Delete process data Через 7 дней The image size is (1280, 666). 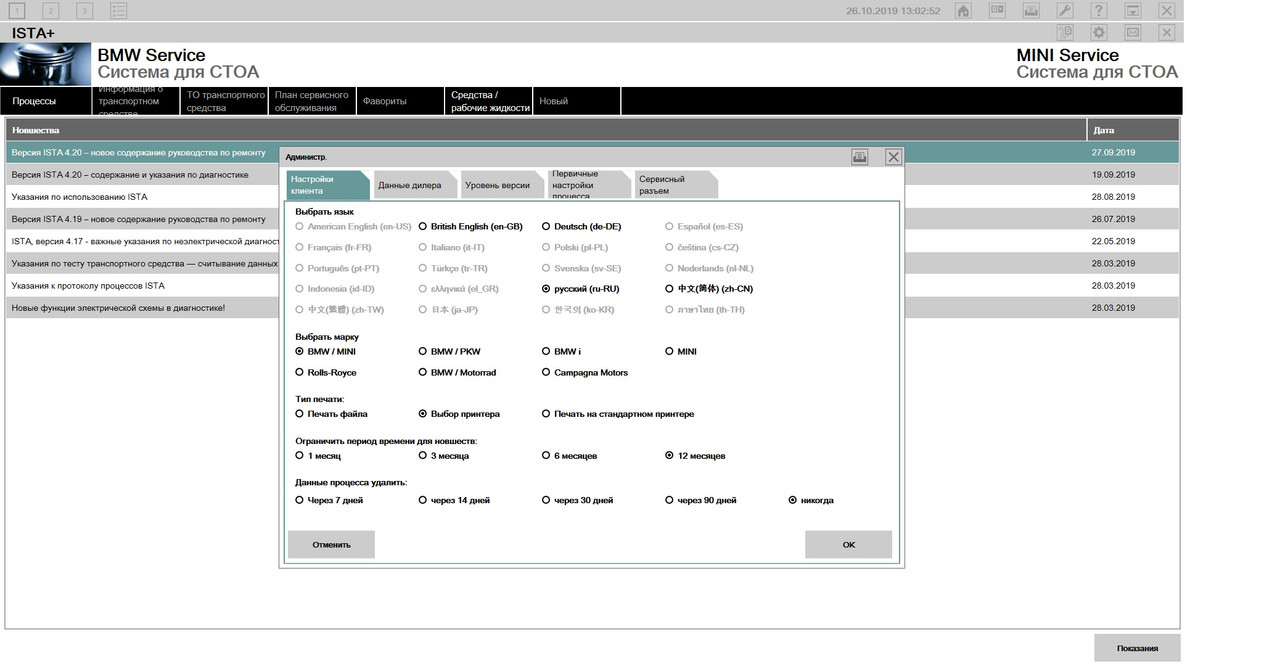pyautogui.click(x=329, y=500)
